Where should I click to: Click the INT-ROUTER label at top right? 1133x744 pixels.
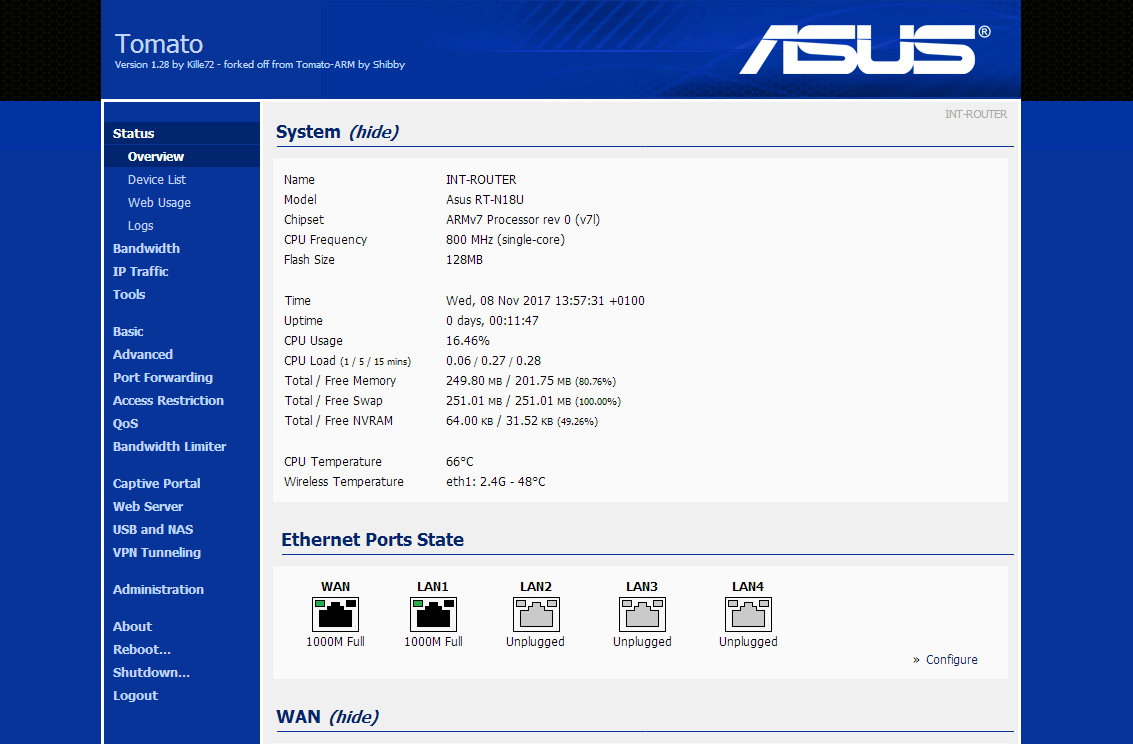coord(975,114)
